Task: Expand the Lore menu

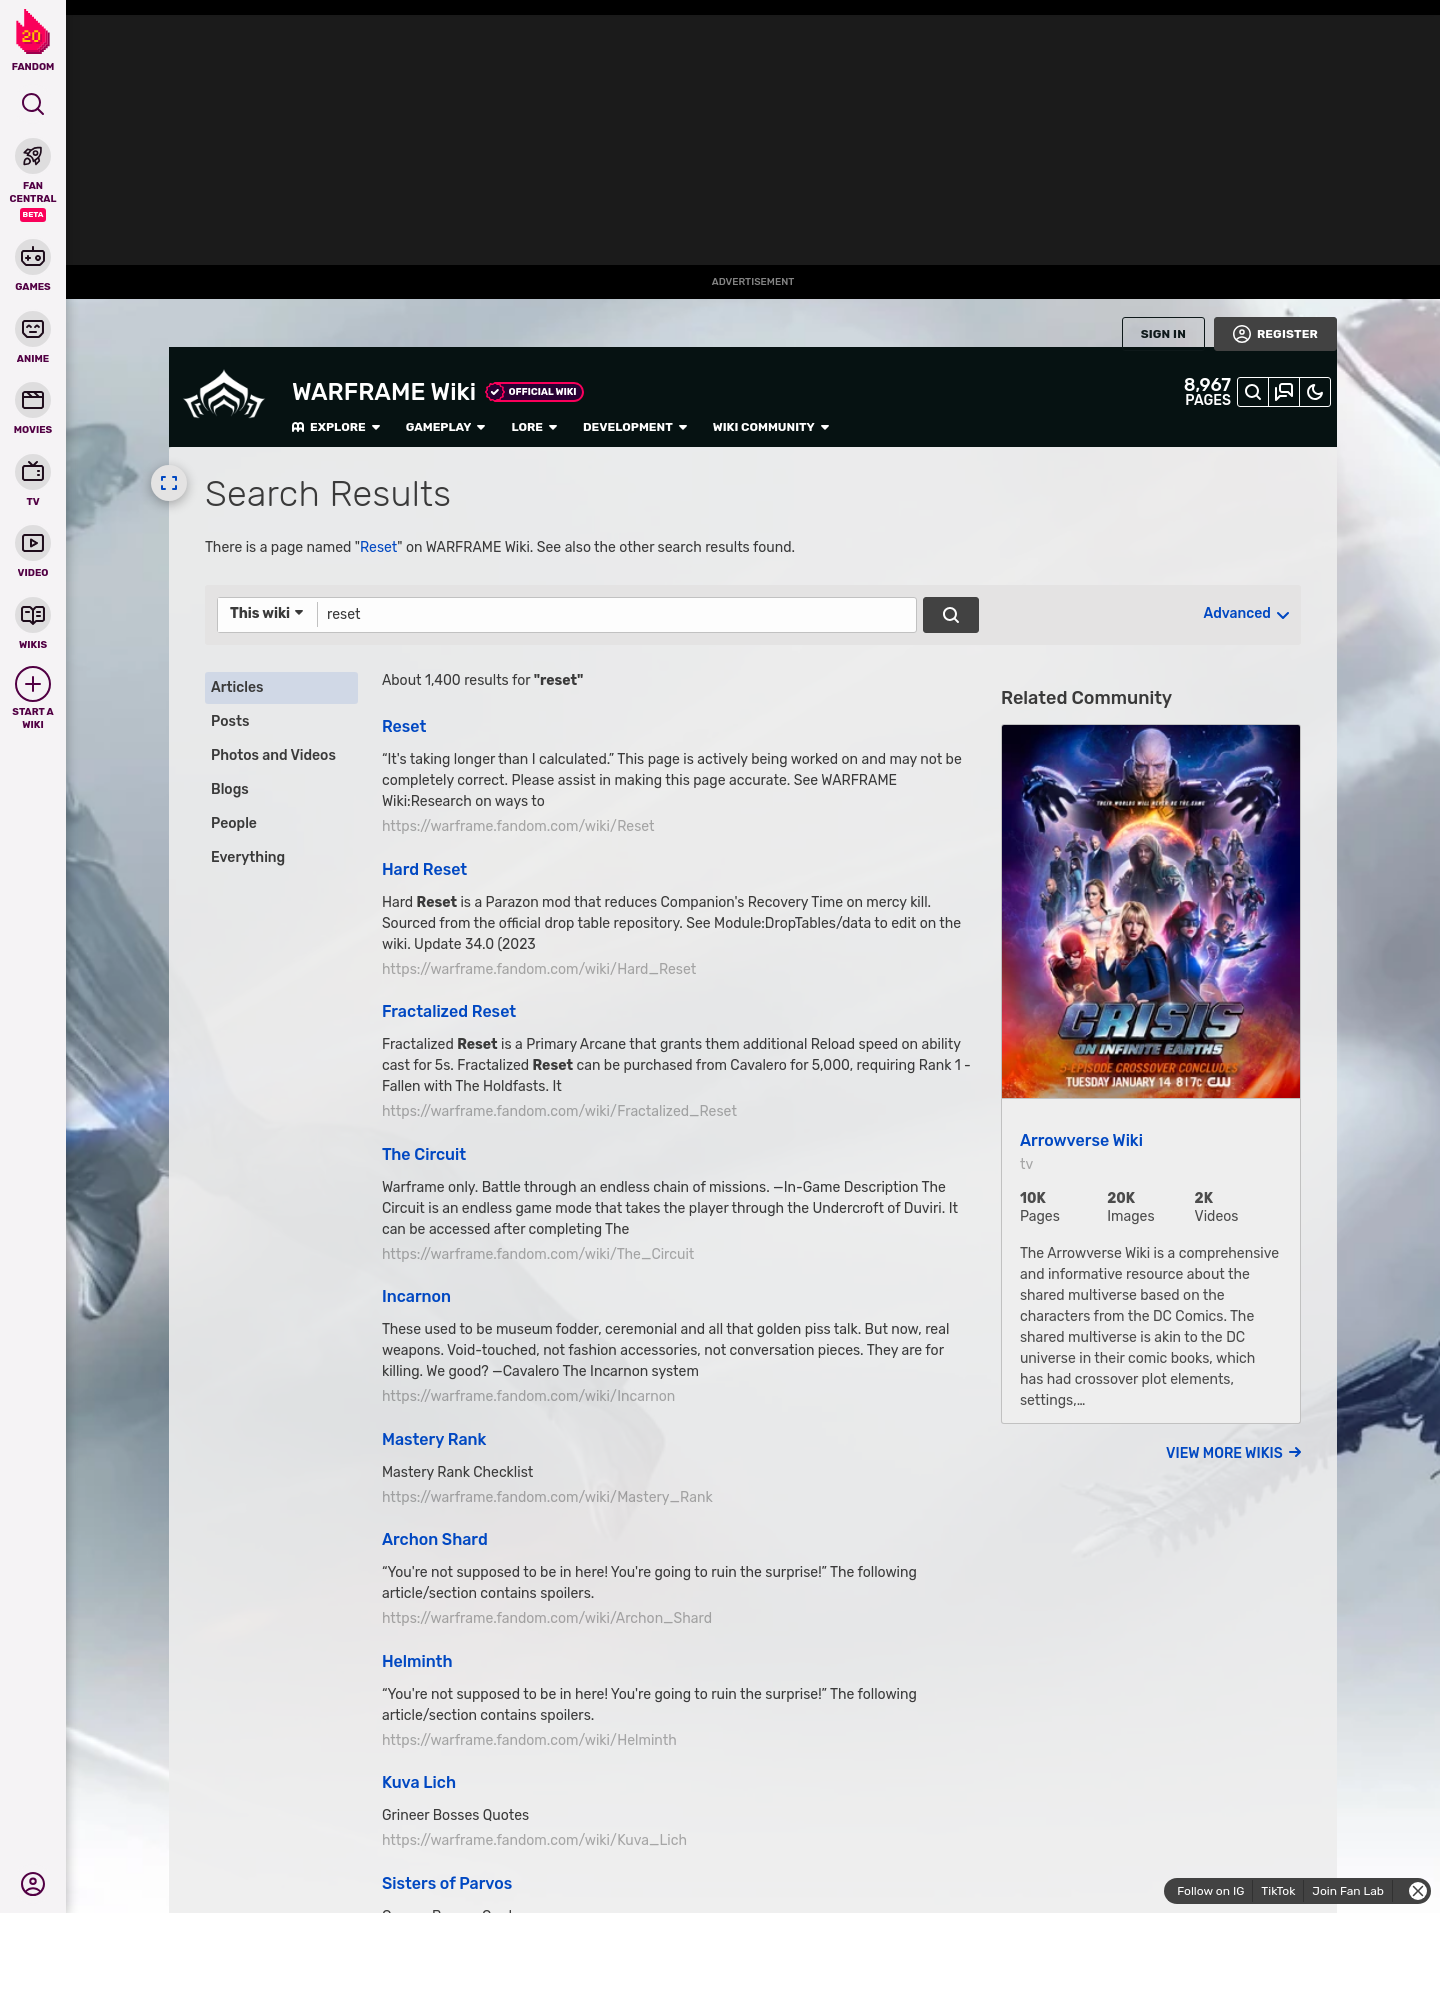Action: pos(534,427)
